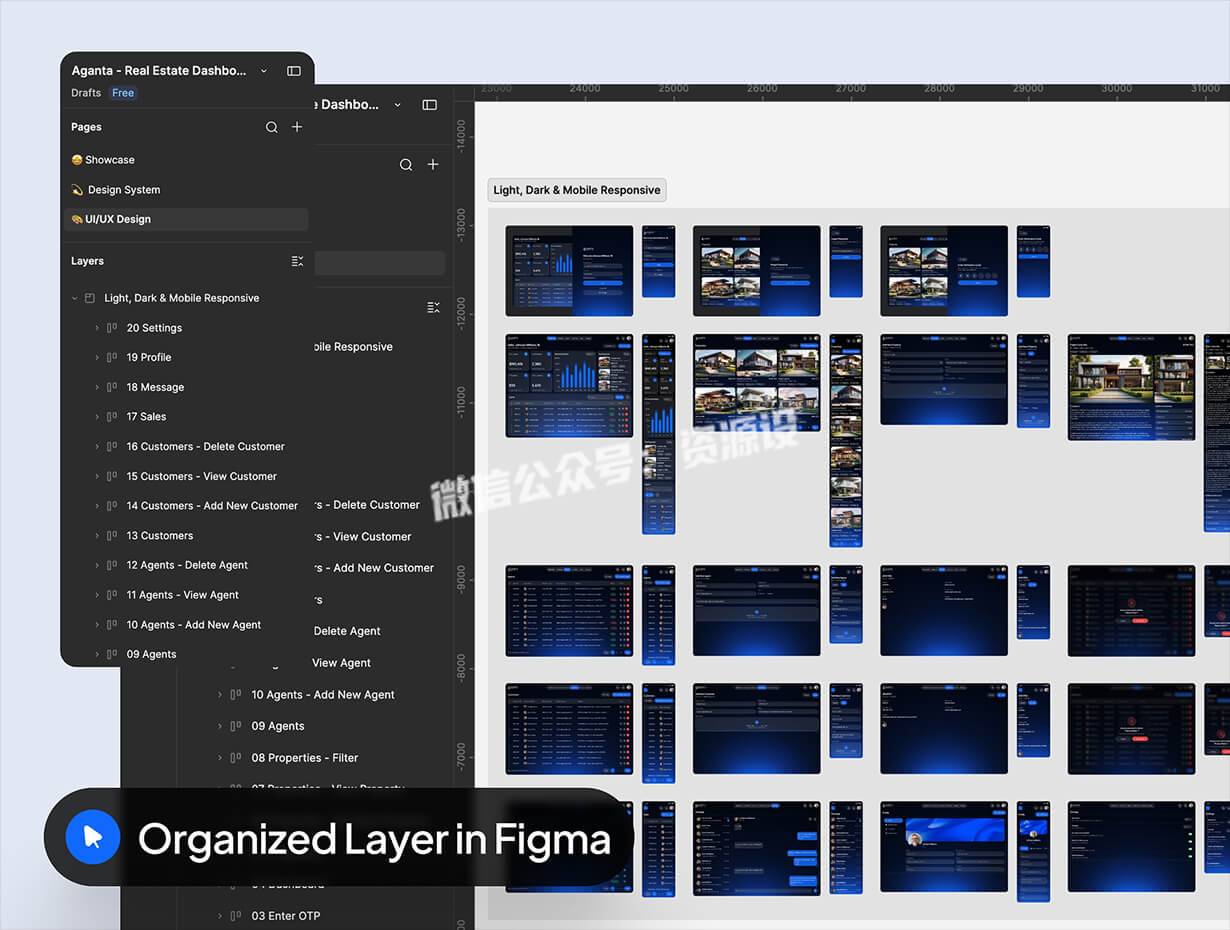Click the Free plan badge
Screen dimensions: 1230x930
click(x=123, y=93)
